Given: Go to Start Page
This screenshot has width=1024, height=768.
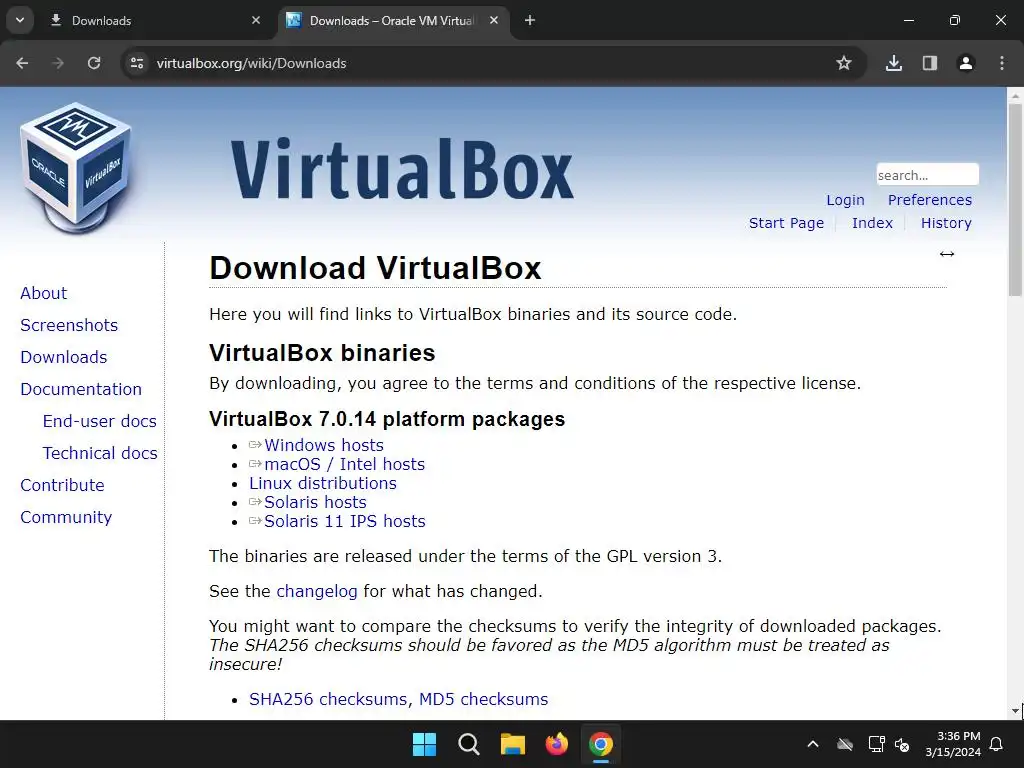Looking at the screenshot, I should click(786, 223).
